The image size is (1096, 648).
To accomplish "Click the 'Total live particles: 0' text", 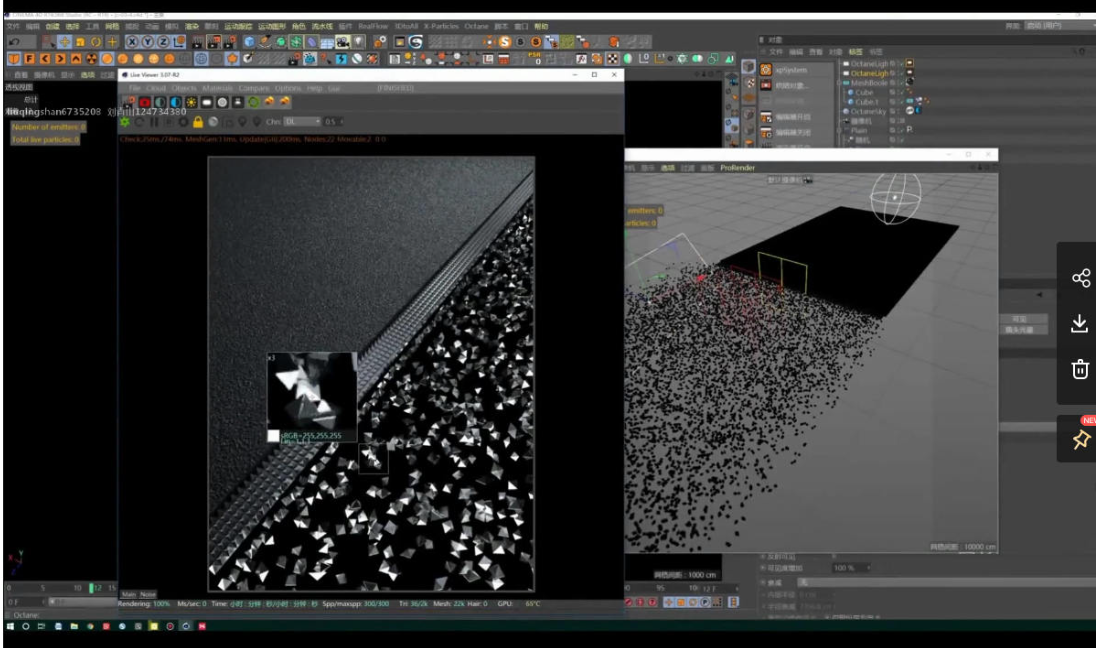I will (45, 140).
